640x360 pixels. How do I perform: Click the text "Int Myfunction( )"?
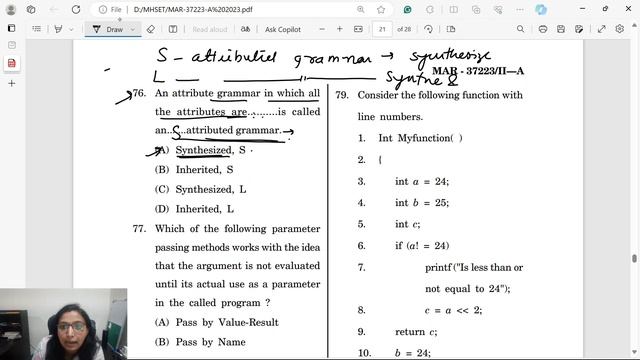pos(420,138)
